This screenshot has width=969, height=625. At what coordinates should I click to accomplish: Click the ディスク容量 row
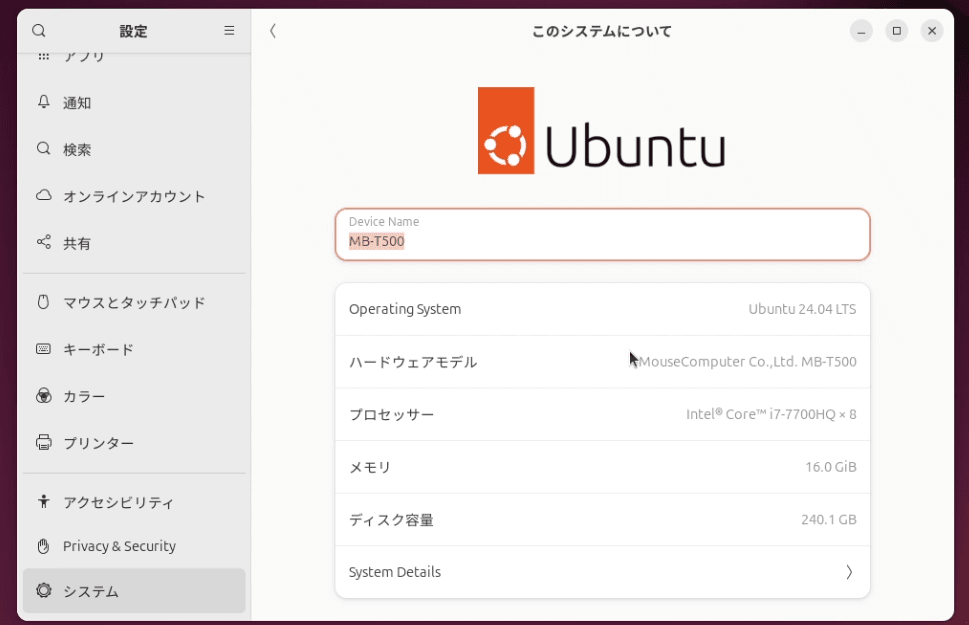(x=602, y=520)
